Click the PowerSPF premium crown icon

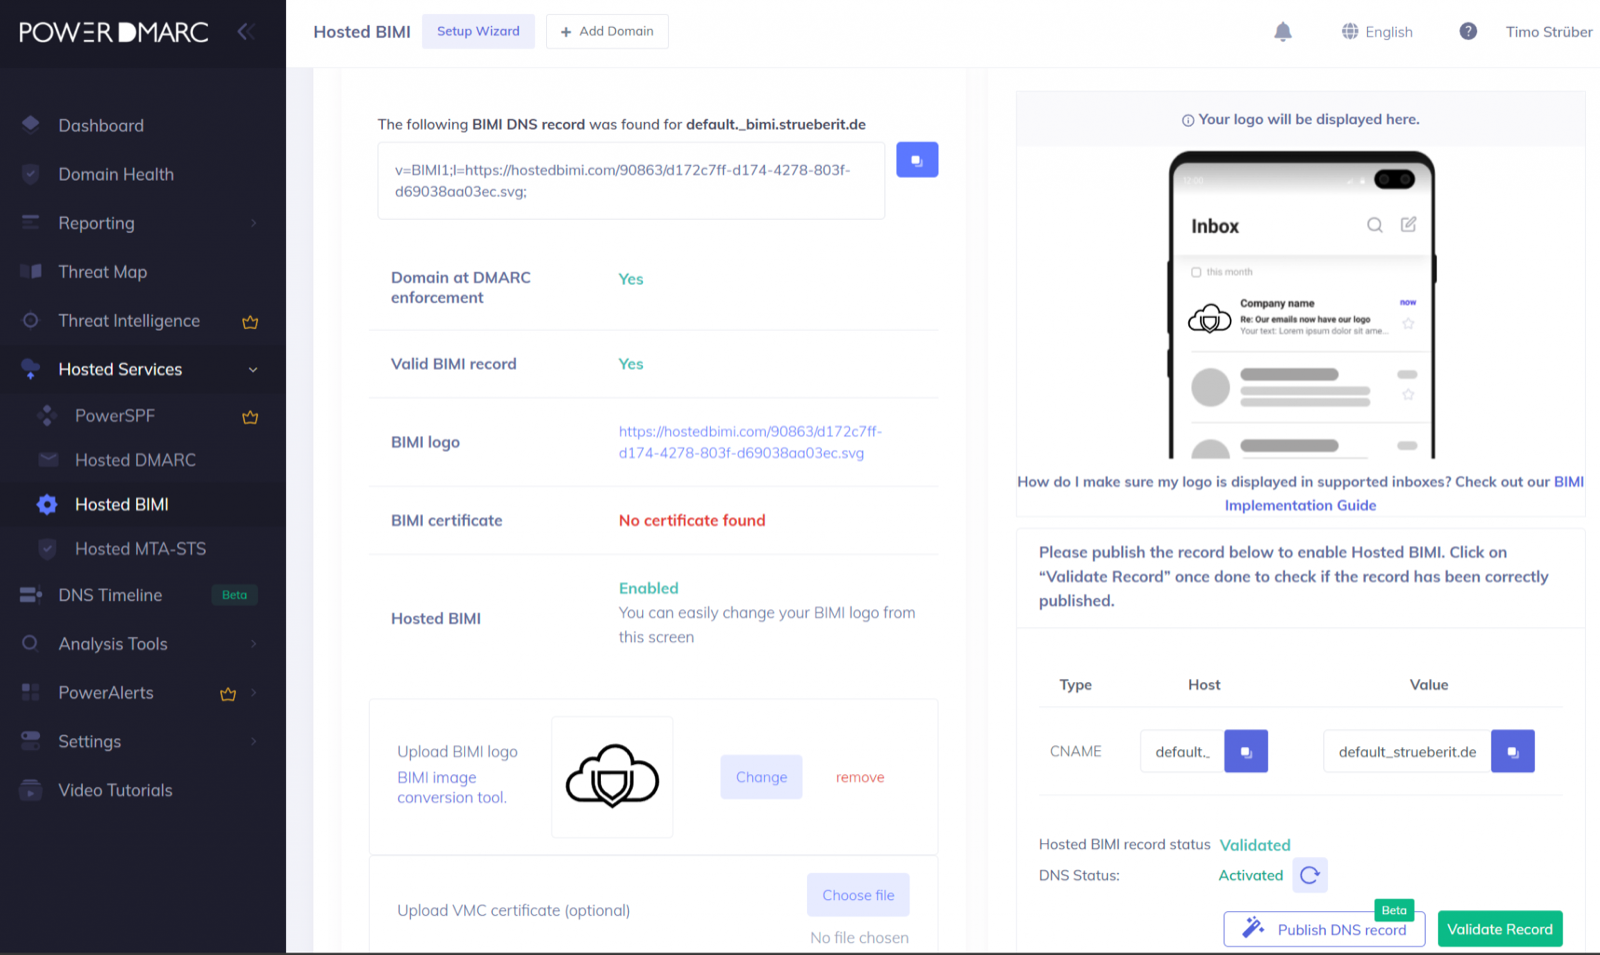coord(250,417)
